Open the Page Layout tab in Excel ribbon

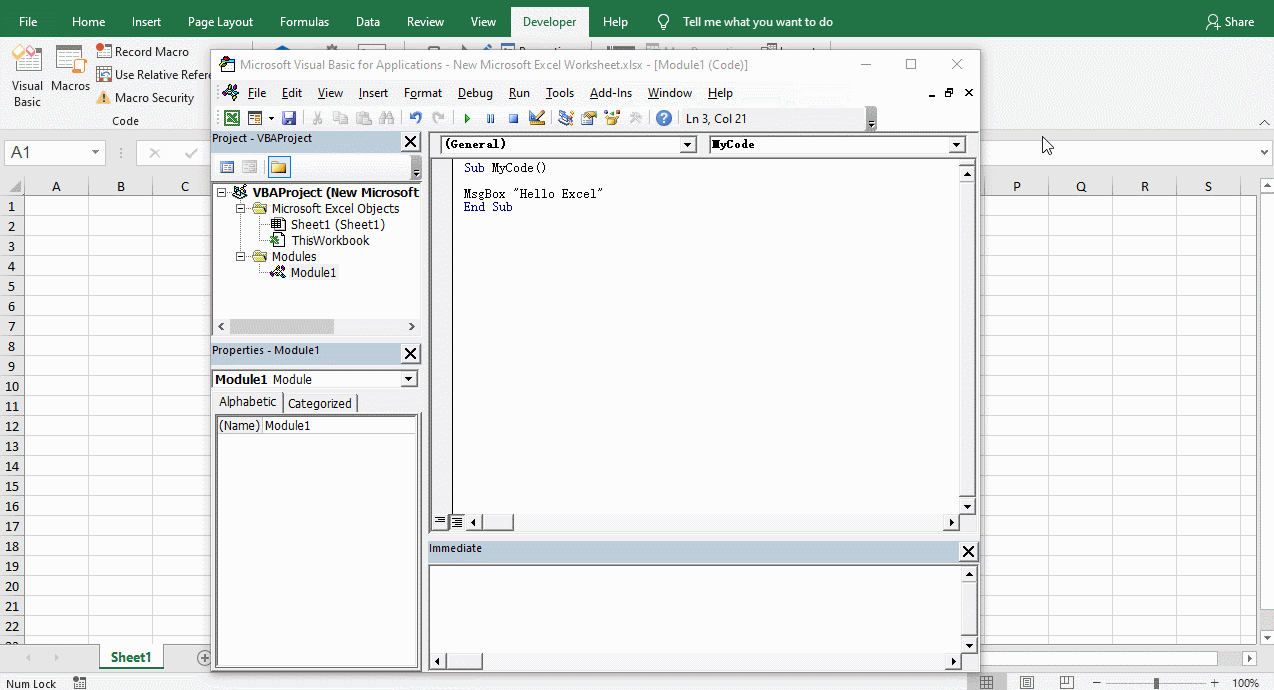point(220,22)
